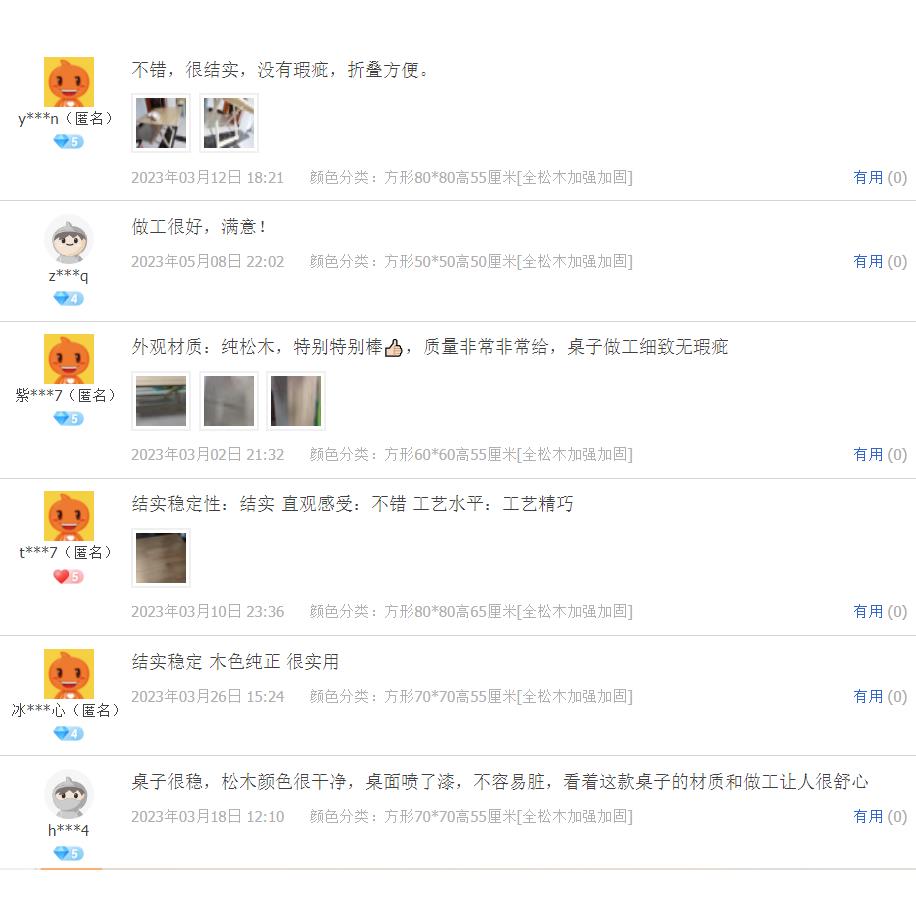
Task: Click the diamond badge under 冰***心
Action: (68, 733)
